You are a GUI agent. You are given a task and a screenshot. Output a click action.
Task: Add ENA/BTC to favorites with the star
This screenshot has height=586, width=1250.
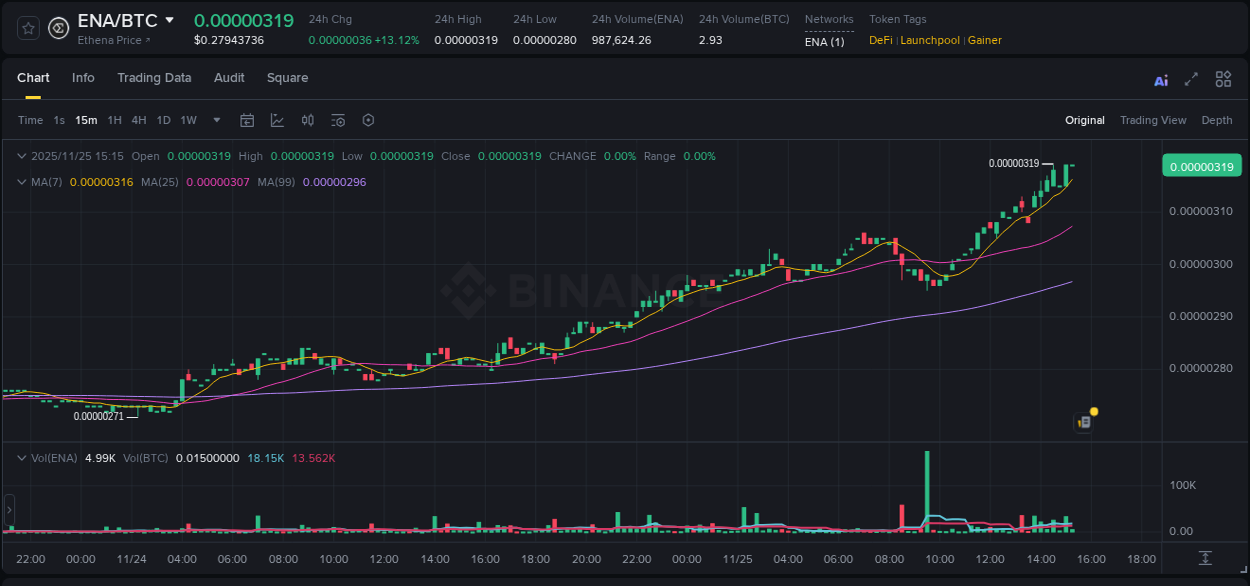pos(27,28)
